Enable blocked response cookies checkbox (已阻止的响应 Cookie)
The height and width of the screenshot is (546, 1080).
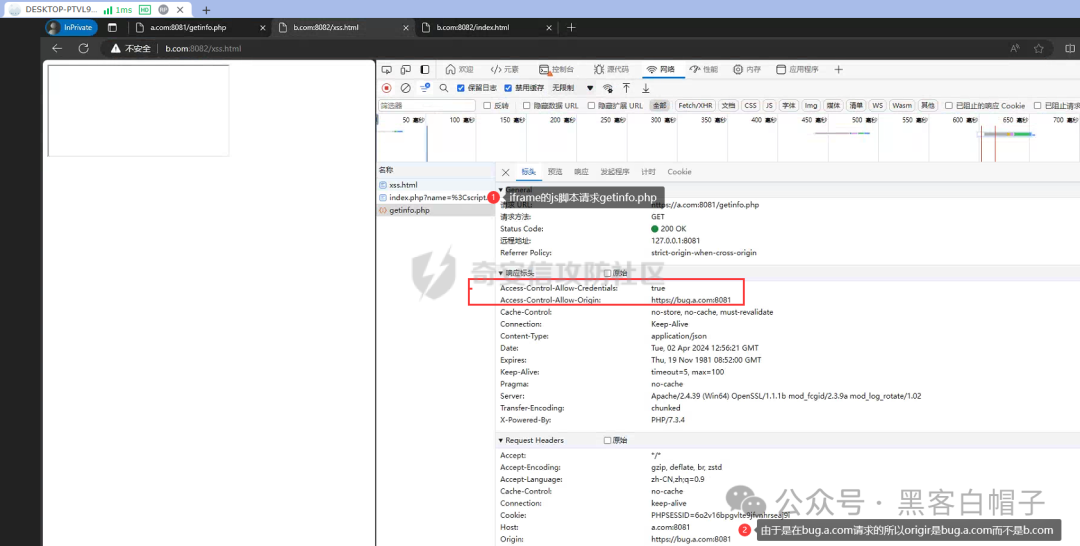coord(948,106)
